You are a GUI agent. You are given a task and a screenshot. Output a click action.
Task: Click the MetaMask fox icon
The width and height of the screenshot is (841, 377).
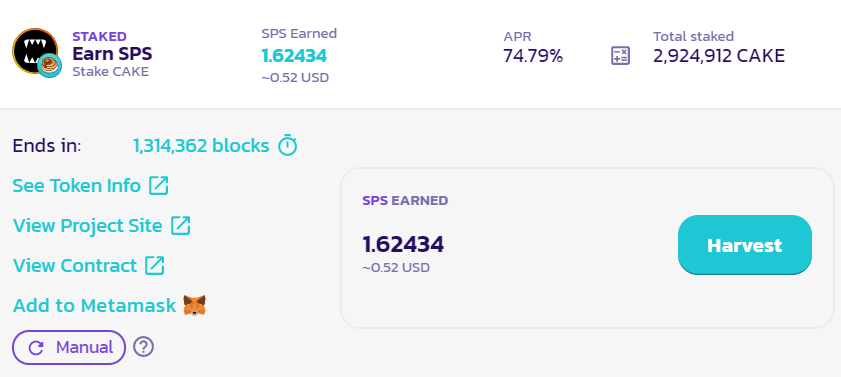point(194,305)
